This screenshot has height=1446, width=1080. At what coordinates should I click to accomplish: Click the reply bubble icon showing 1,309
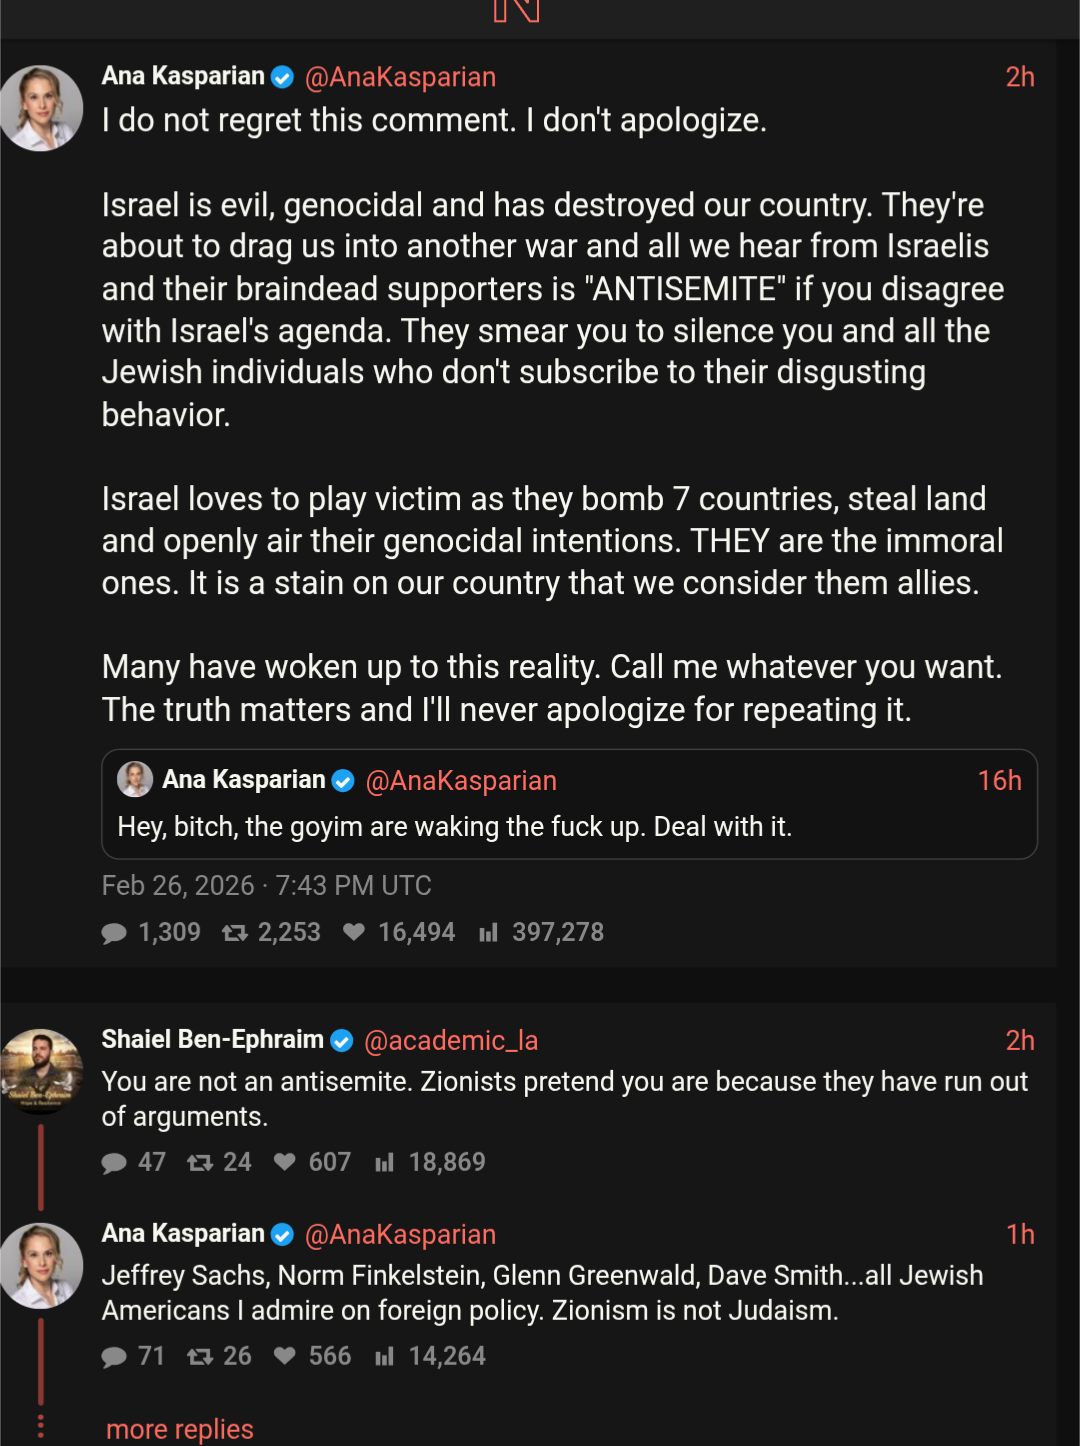coord(114,933)
